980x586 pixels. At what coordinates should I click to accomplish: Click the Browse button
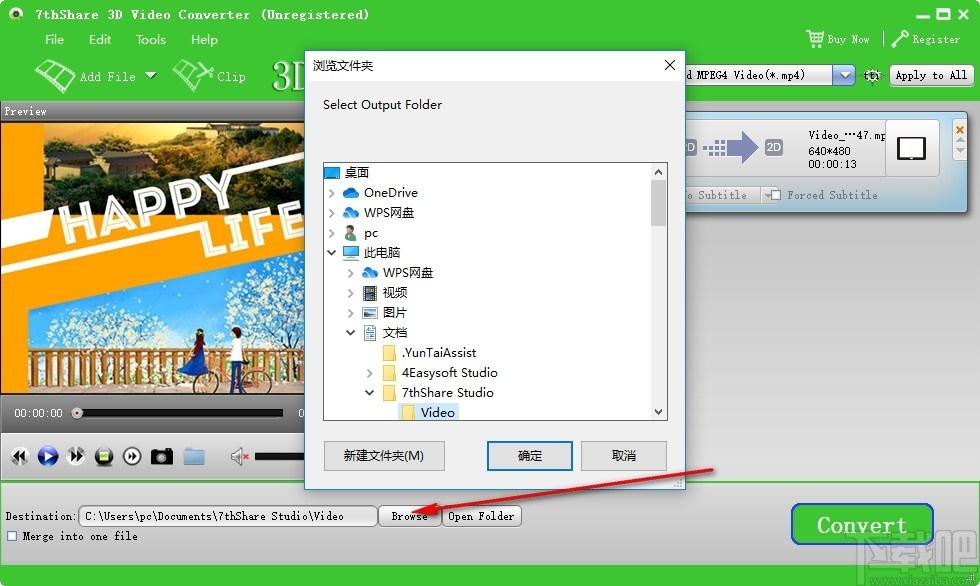pyautogui.click(x=409, y=516)
